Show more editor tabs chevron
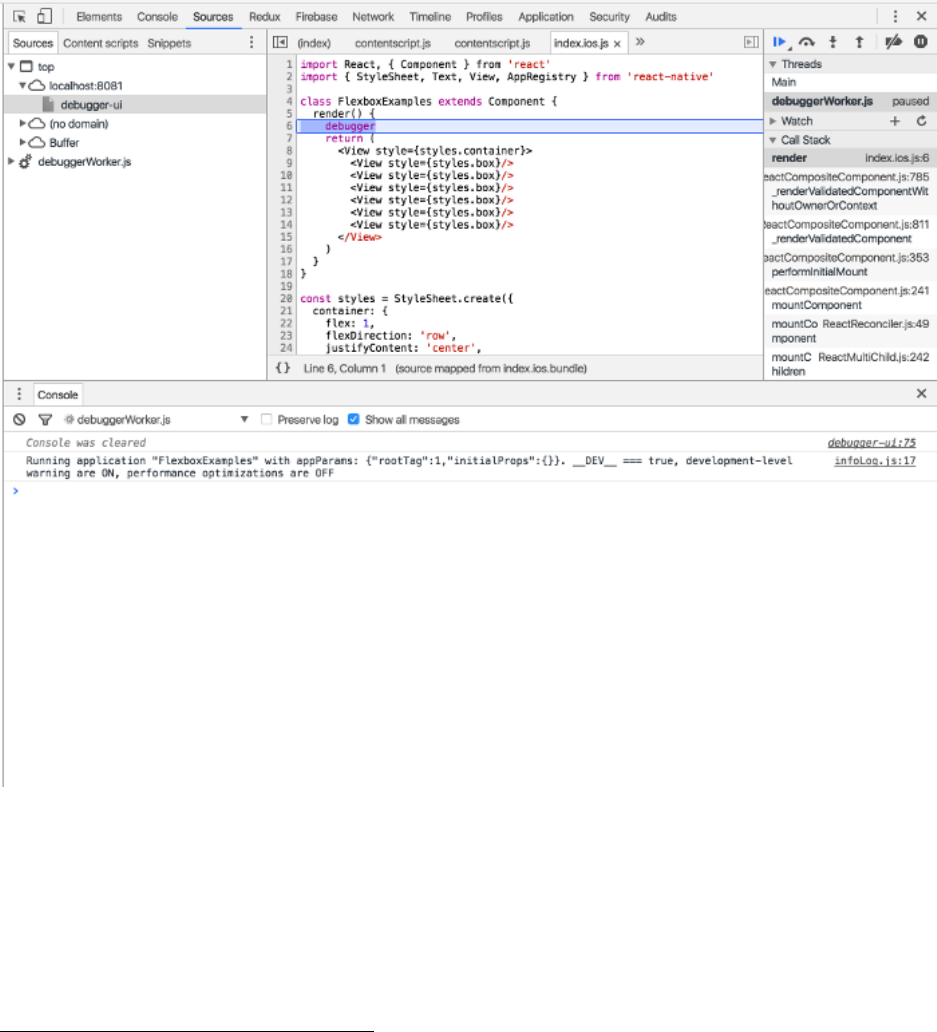Screen dimensions: 937x1032 640,42
